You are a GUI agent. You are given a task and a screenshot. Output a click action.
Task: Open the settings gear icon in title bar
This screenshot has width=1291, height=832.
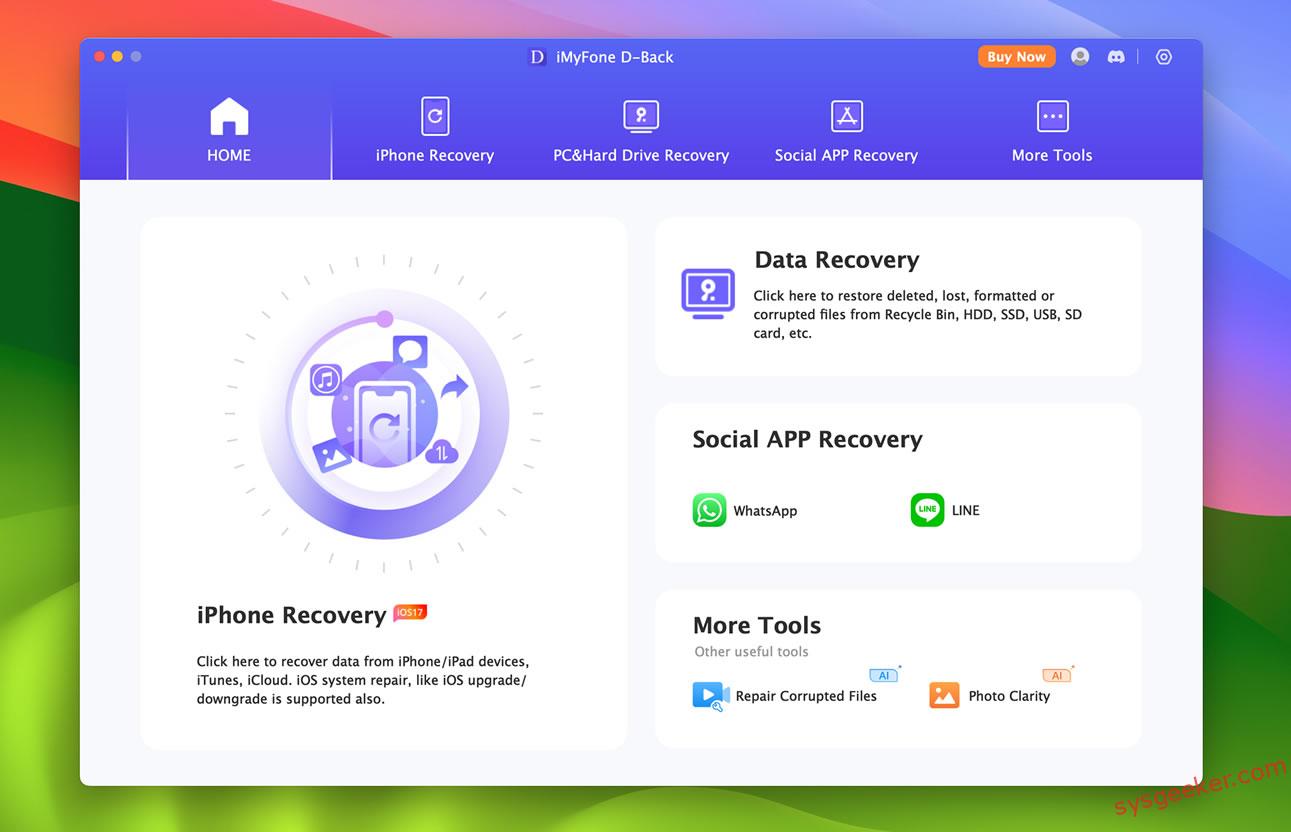(1163, 57)
